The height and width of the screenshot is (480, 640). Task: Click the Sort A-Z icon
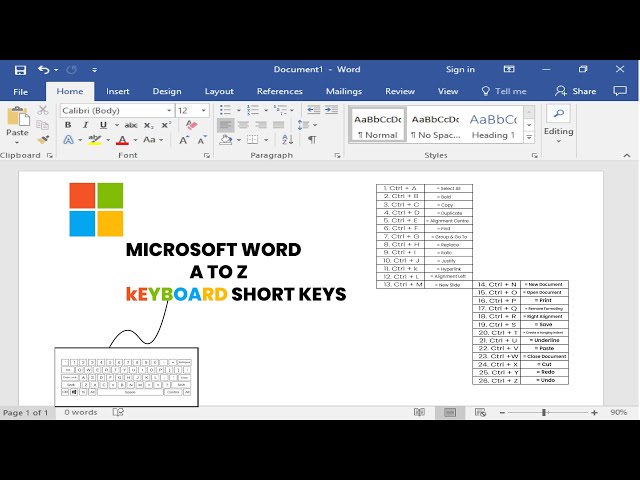point(288,140)
